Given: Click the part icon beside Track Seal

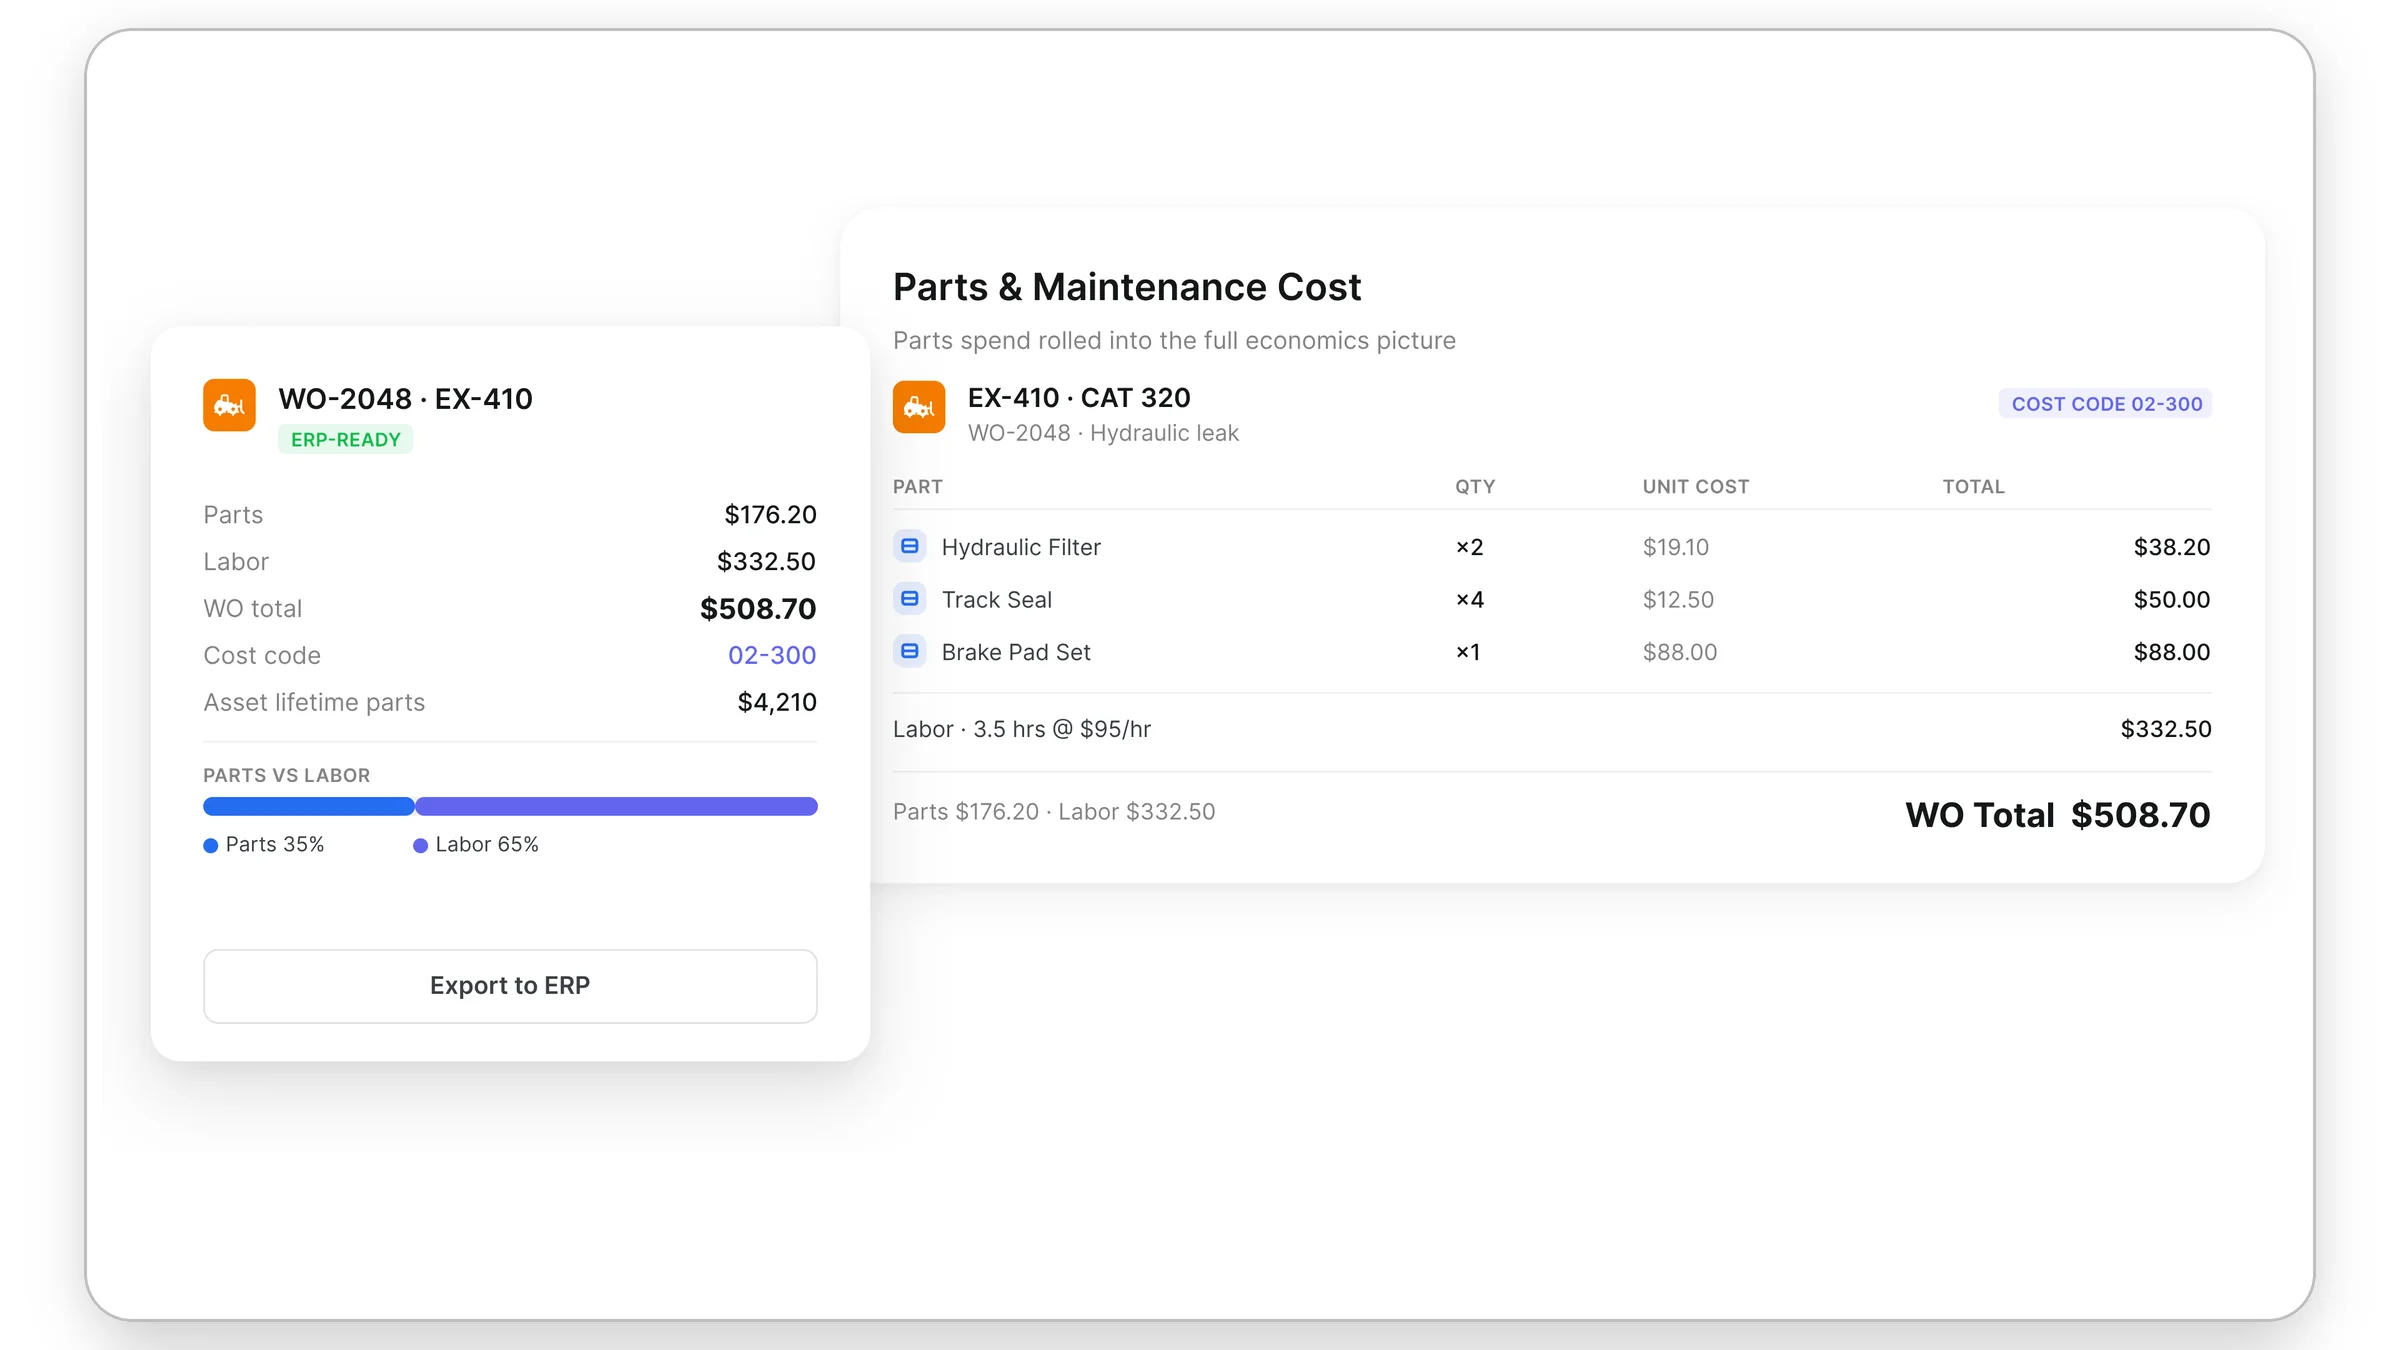Looking at the screenshot, I should click(910, 599).
